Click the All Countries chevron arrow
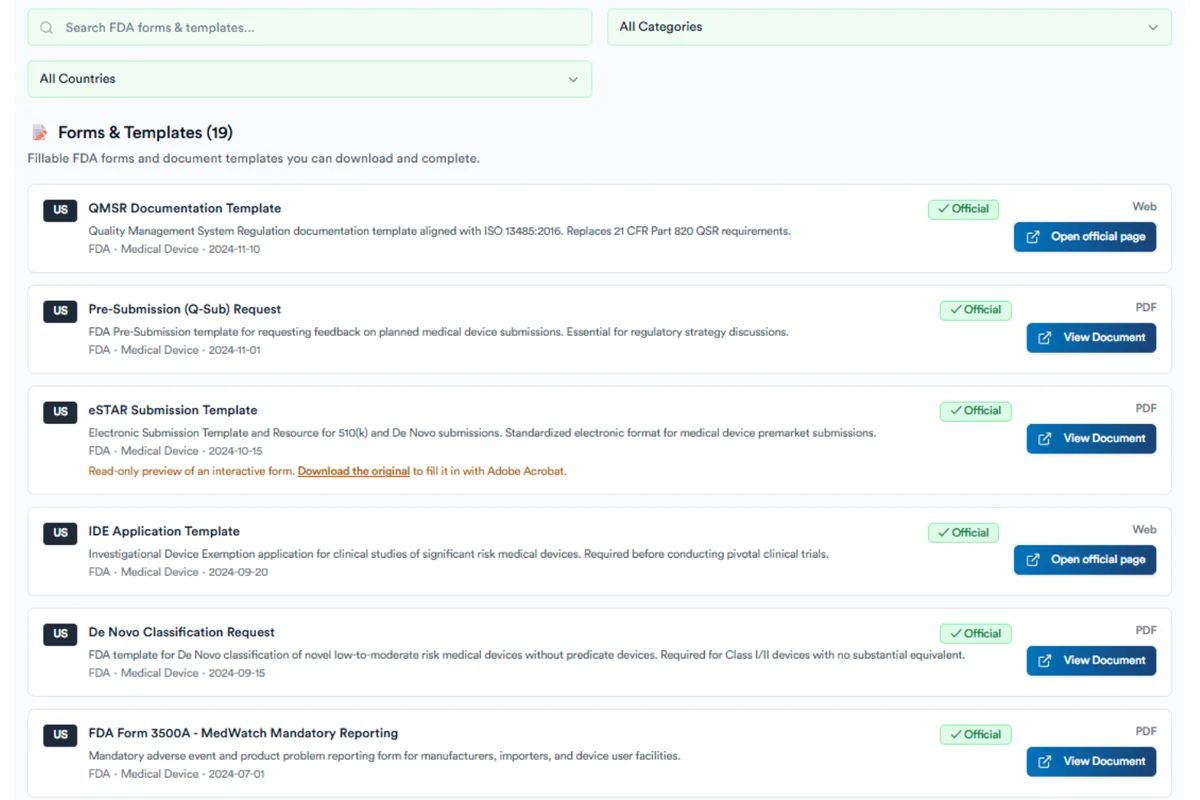The image size is (1200, 800). [573, 80]
